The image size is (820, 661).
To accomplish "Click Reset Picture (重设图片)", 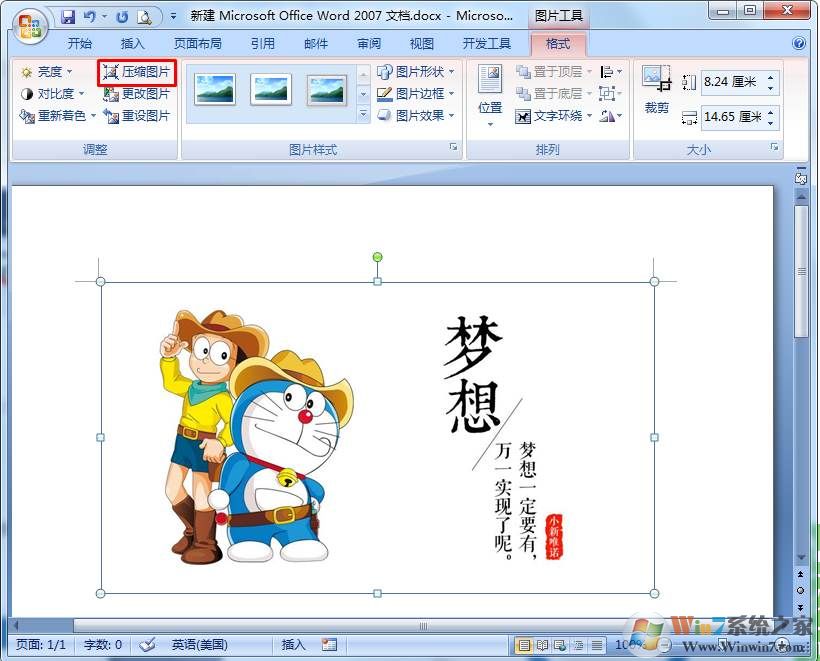I will click(137, 116).
